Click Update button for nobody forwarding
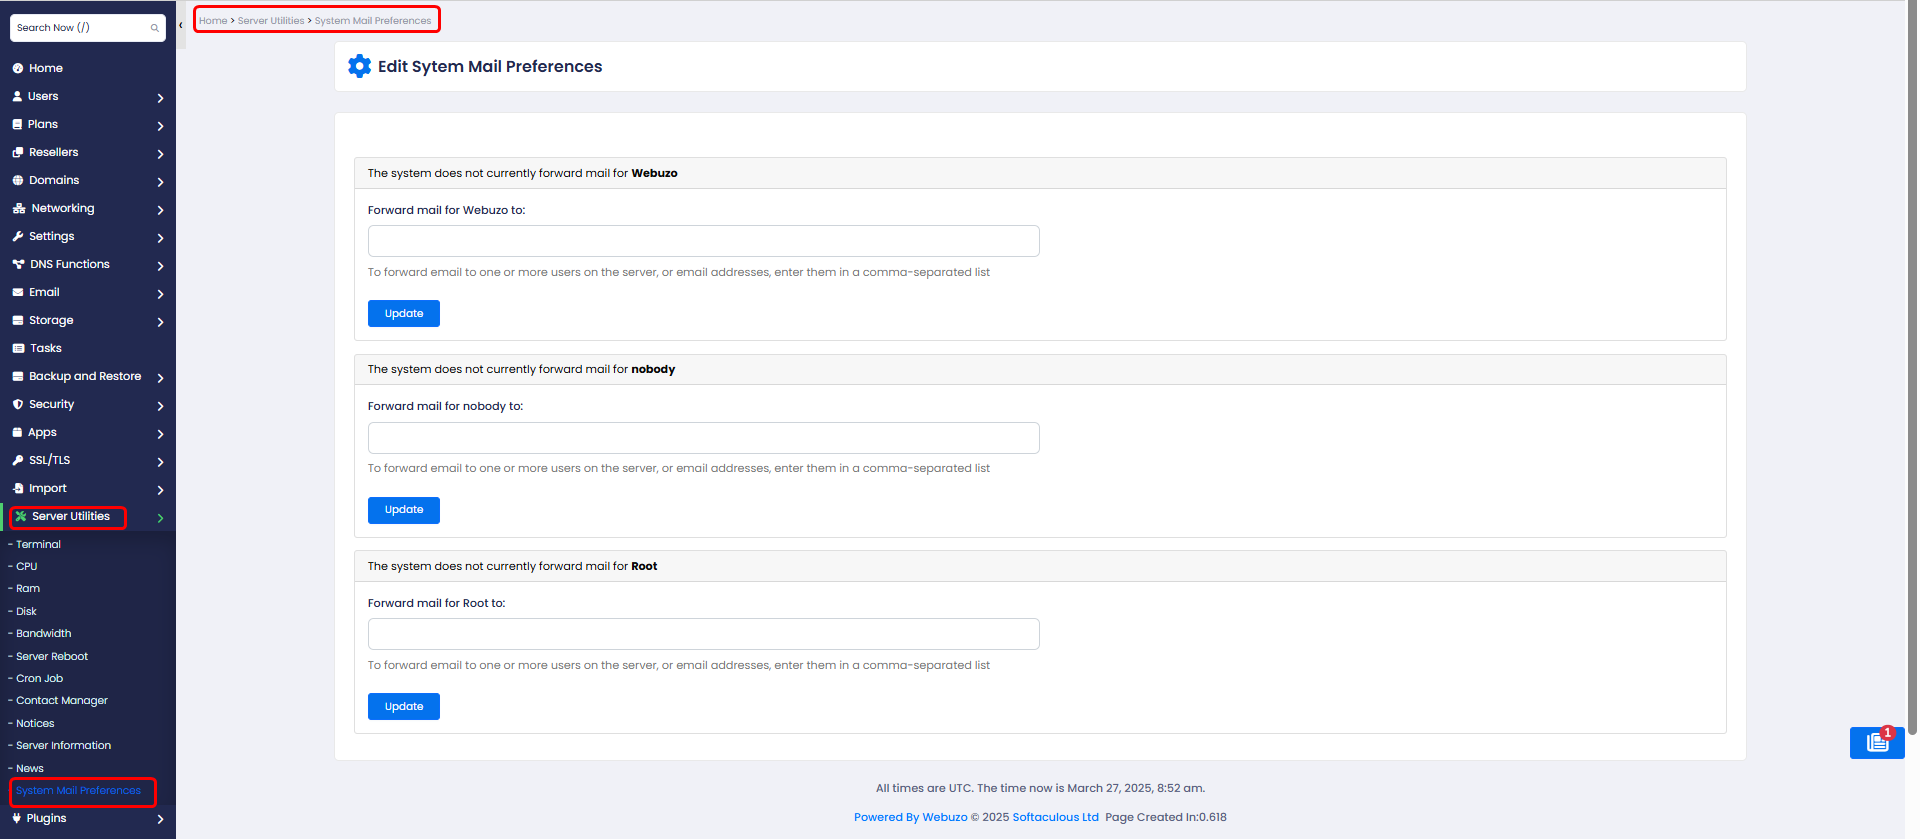The width and height of the screenshot is (1920, 839). pos(404,510)
